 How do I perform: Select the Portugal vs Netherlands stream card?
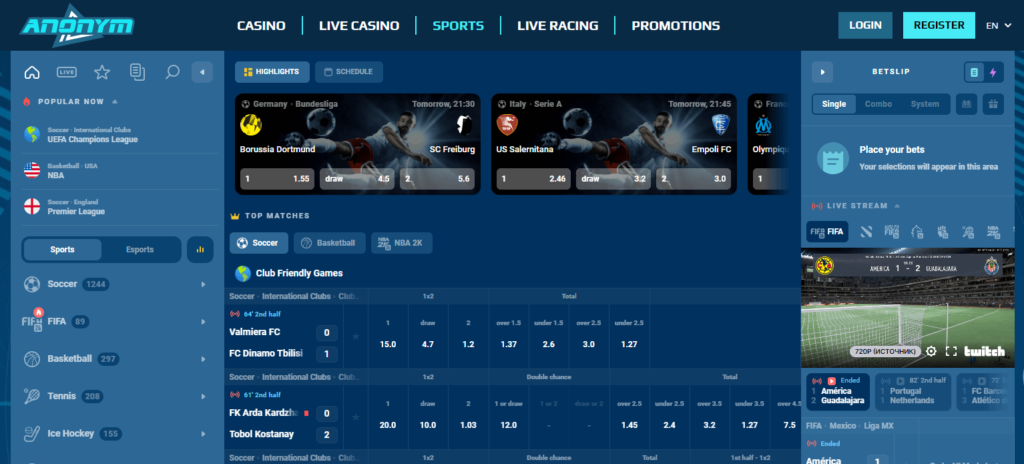coord(913,391)
